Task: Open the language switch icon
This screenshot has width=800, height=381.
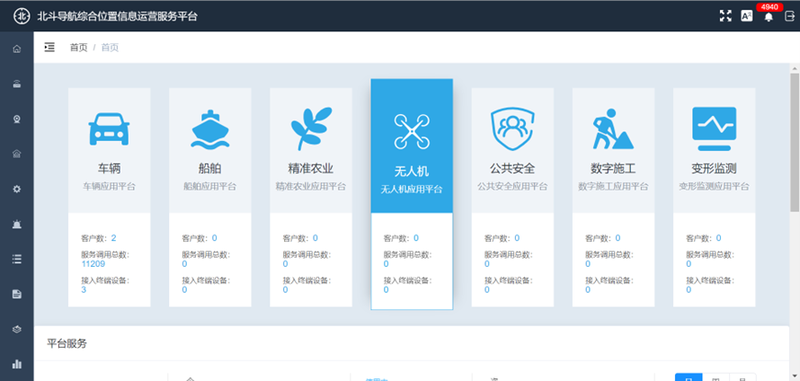Action: pos(746,16)
